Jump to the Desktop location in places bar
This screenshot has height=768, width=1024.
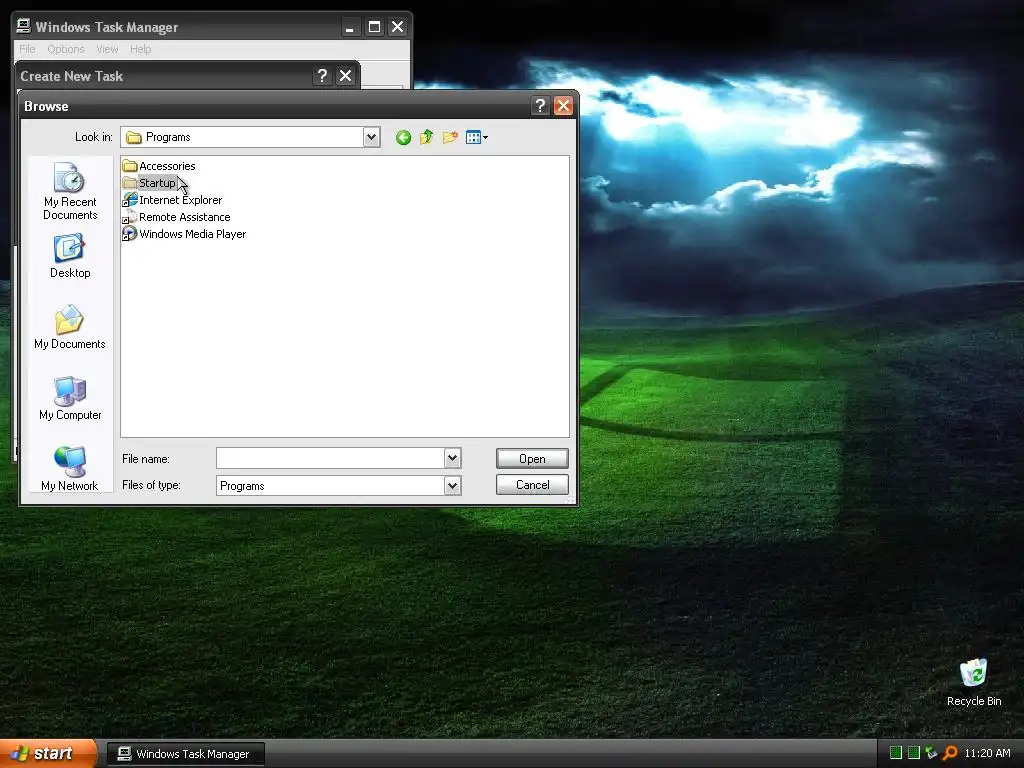(70, 257)
